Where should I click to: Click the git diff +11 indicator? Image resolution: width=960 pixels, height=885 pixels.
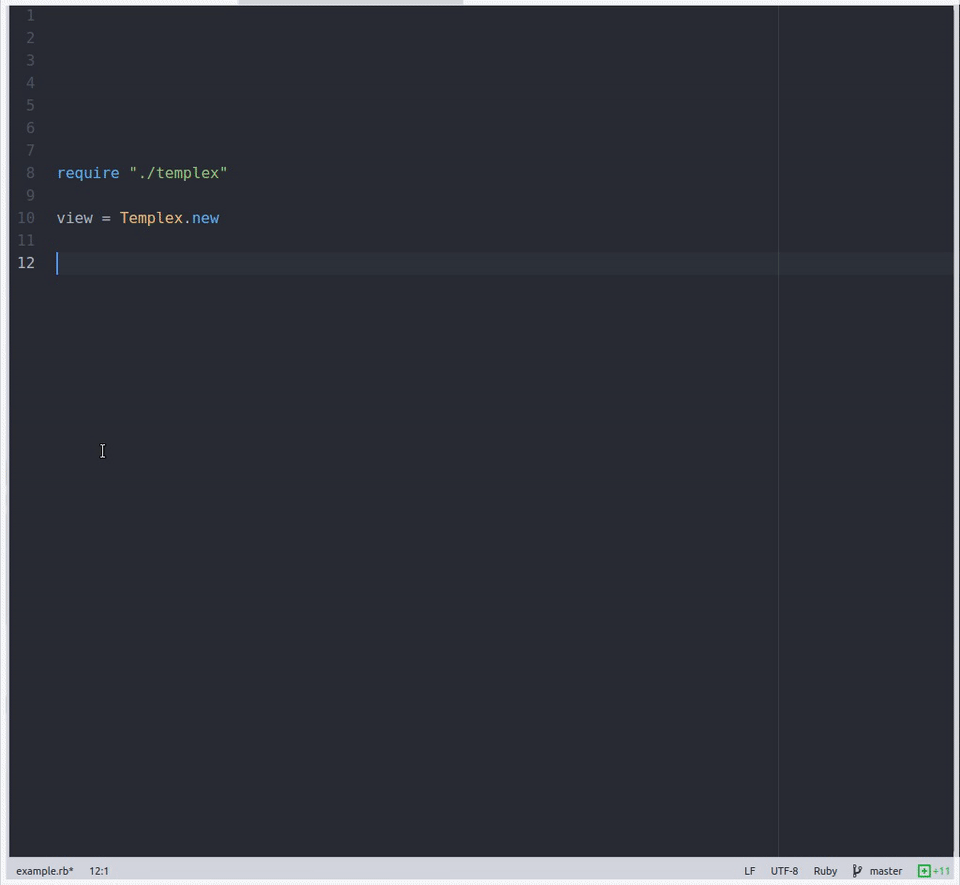pyautogui.click(x=934, y=871)
